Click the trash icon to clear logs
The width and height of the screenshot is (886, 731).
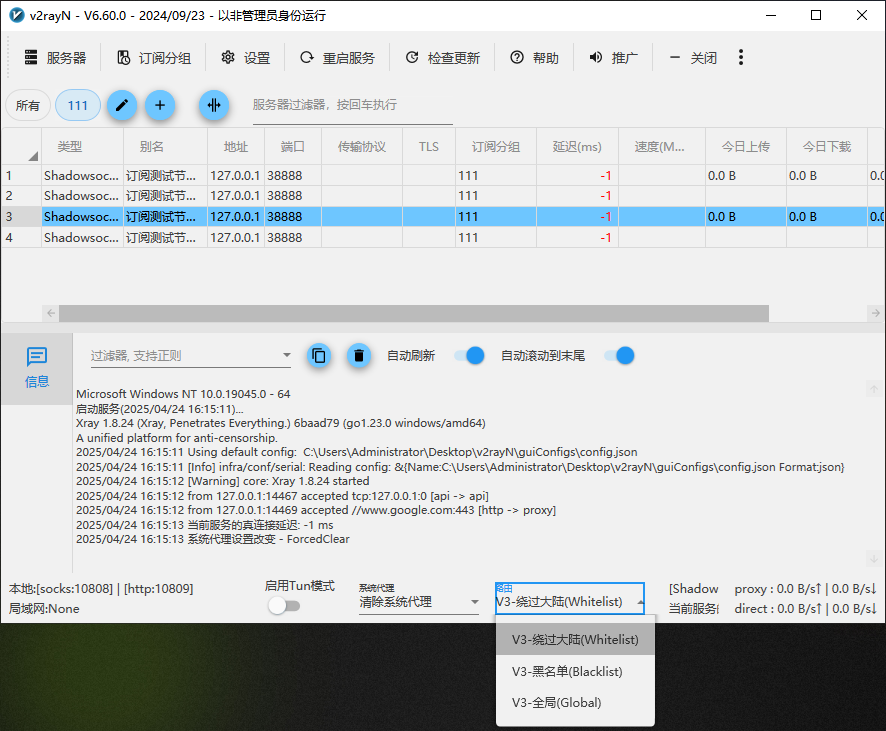pos(359,355)
